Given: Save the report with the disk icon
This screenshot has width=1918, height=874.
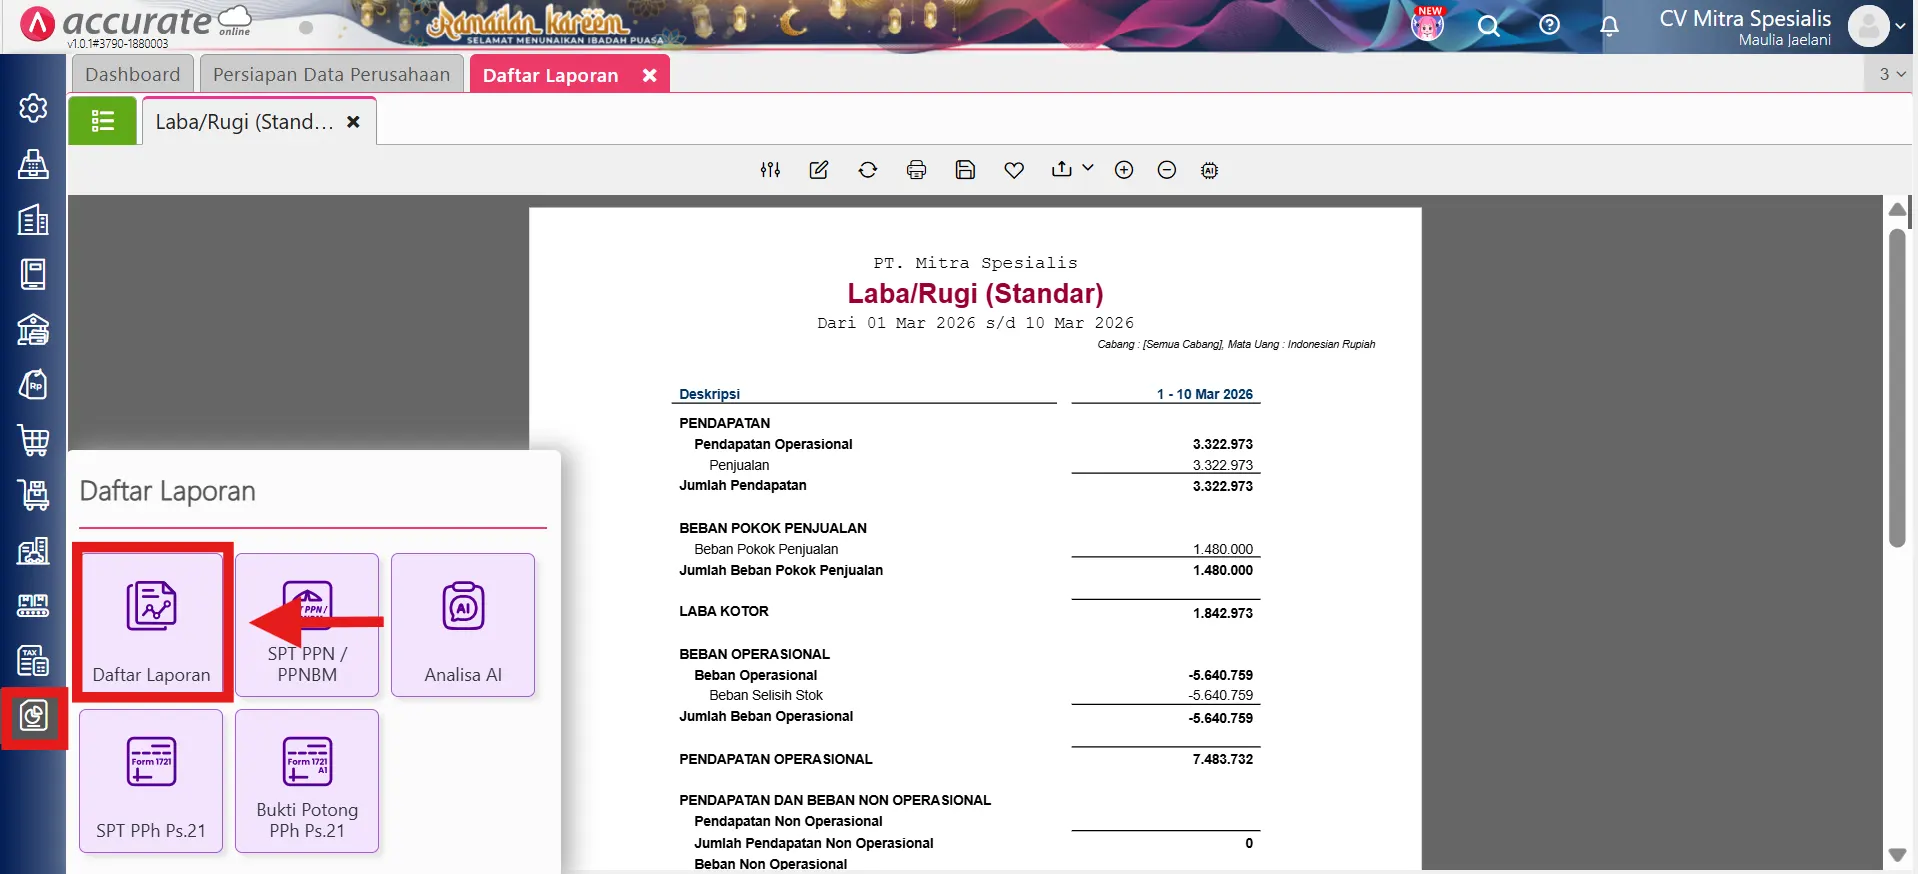Looking at the screenshot, I should click(x=965, y=170).
